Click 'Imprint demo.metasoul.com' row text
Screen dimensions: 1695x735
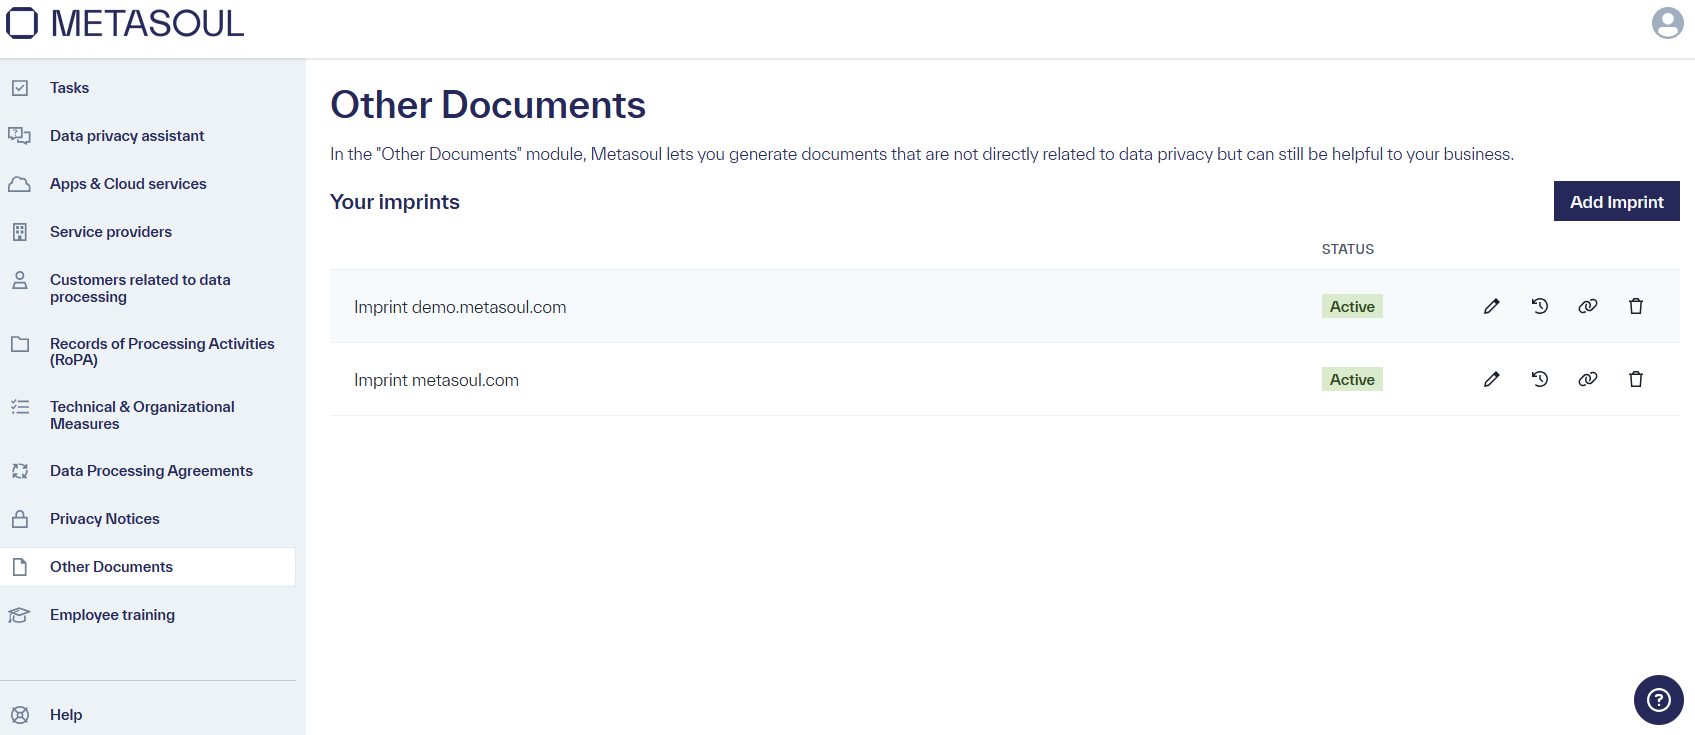click(x=460, y=307)
